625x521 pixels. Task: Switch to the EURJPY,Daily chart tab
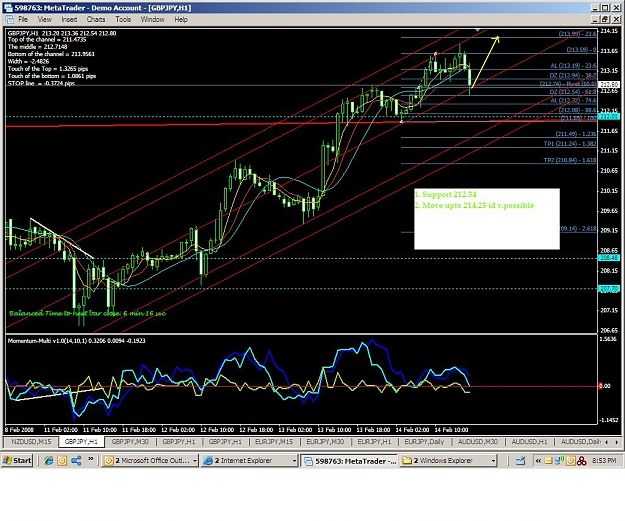click(x=424, y=442)
